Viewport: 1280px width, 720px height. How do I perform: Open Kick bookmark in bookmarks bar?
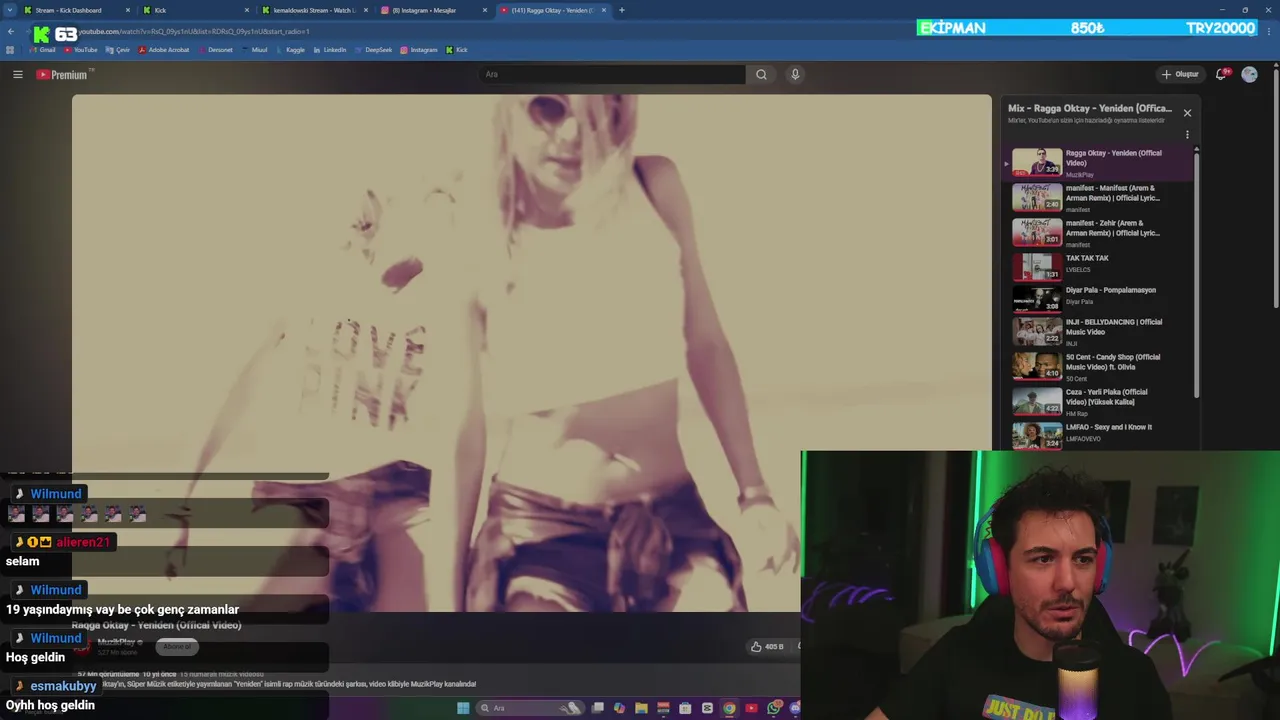[457, 50]
